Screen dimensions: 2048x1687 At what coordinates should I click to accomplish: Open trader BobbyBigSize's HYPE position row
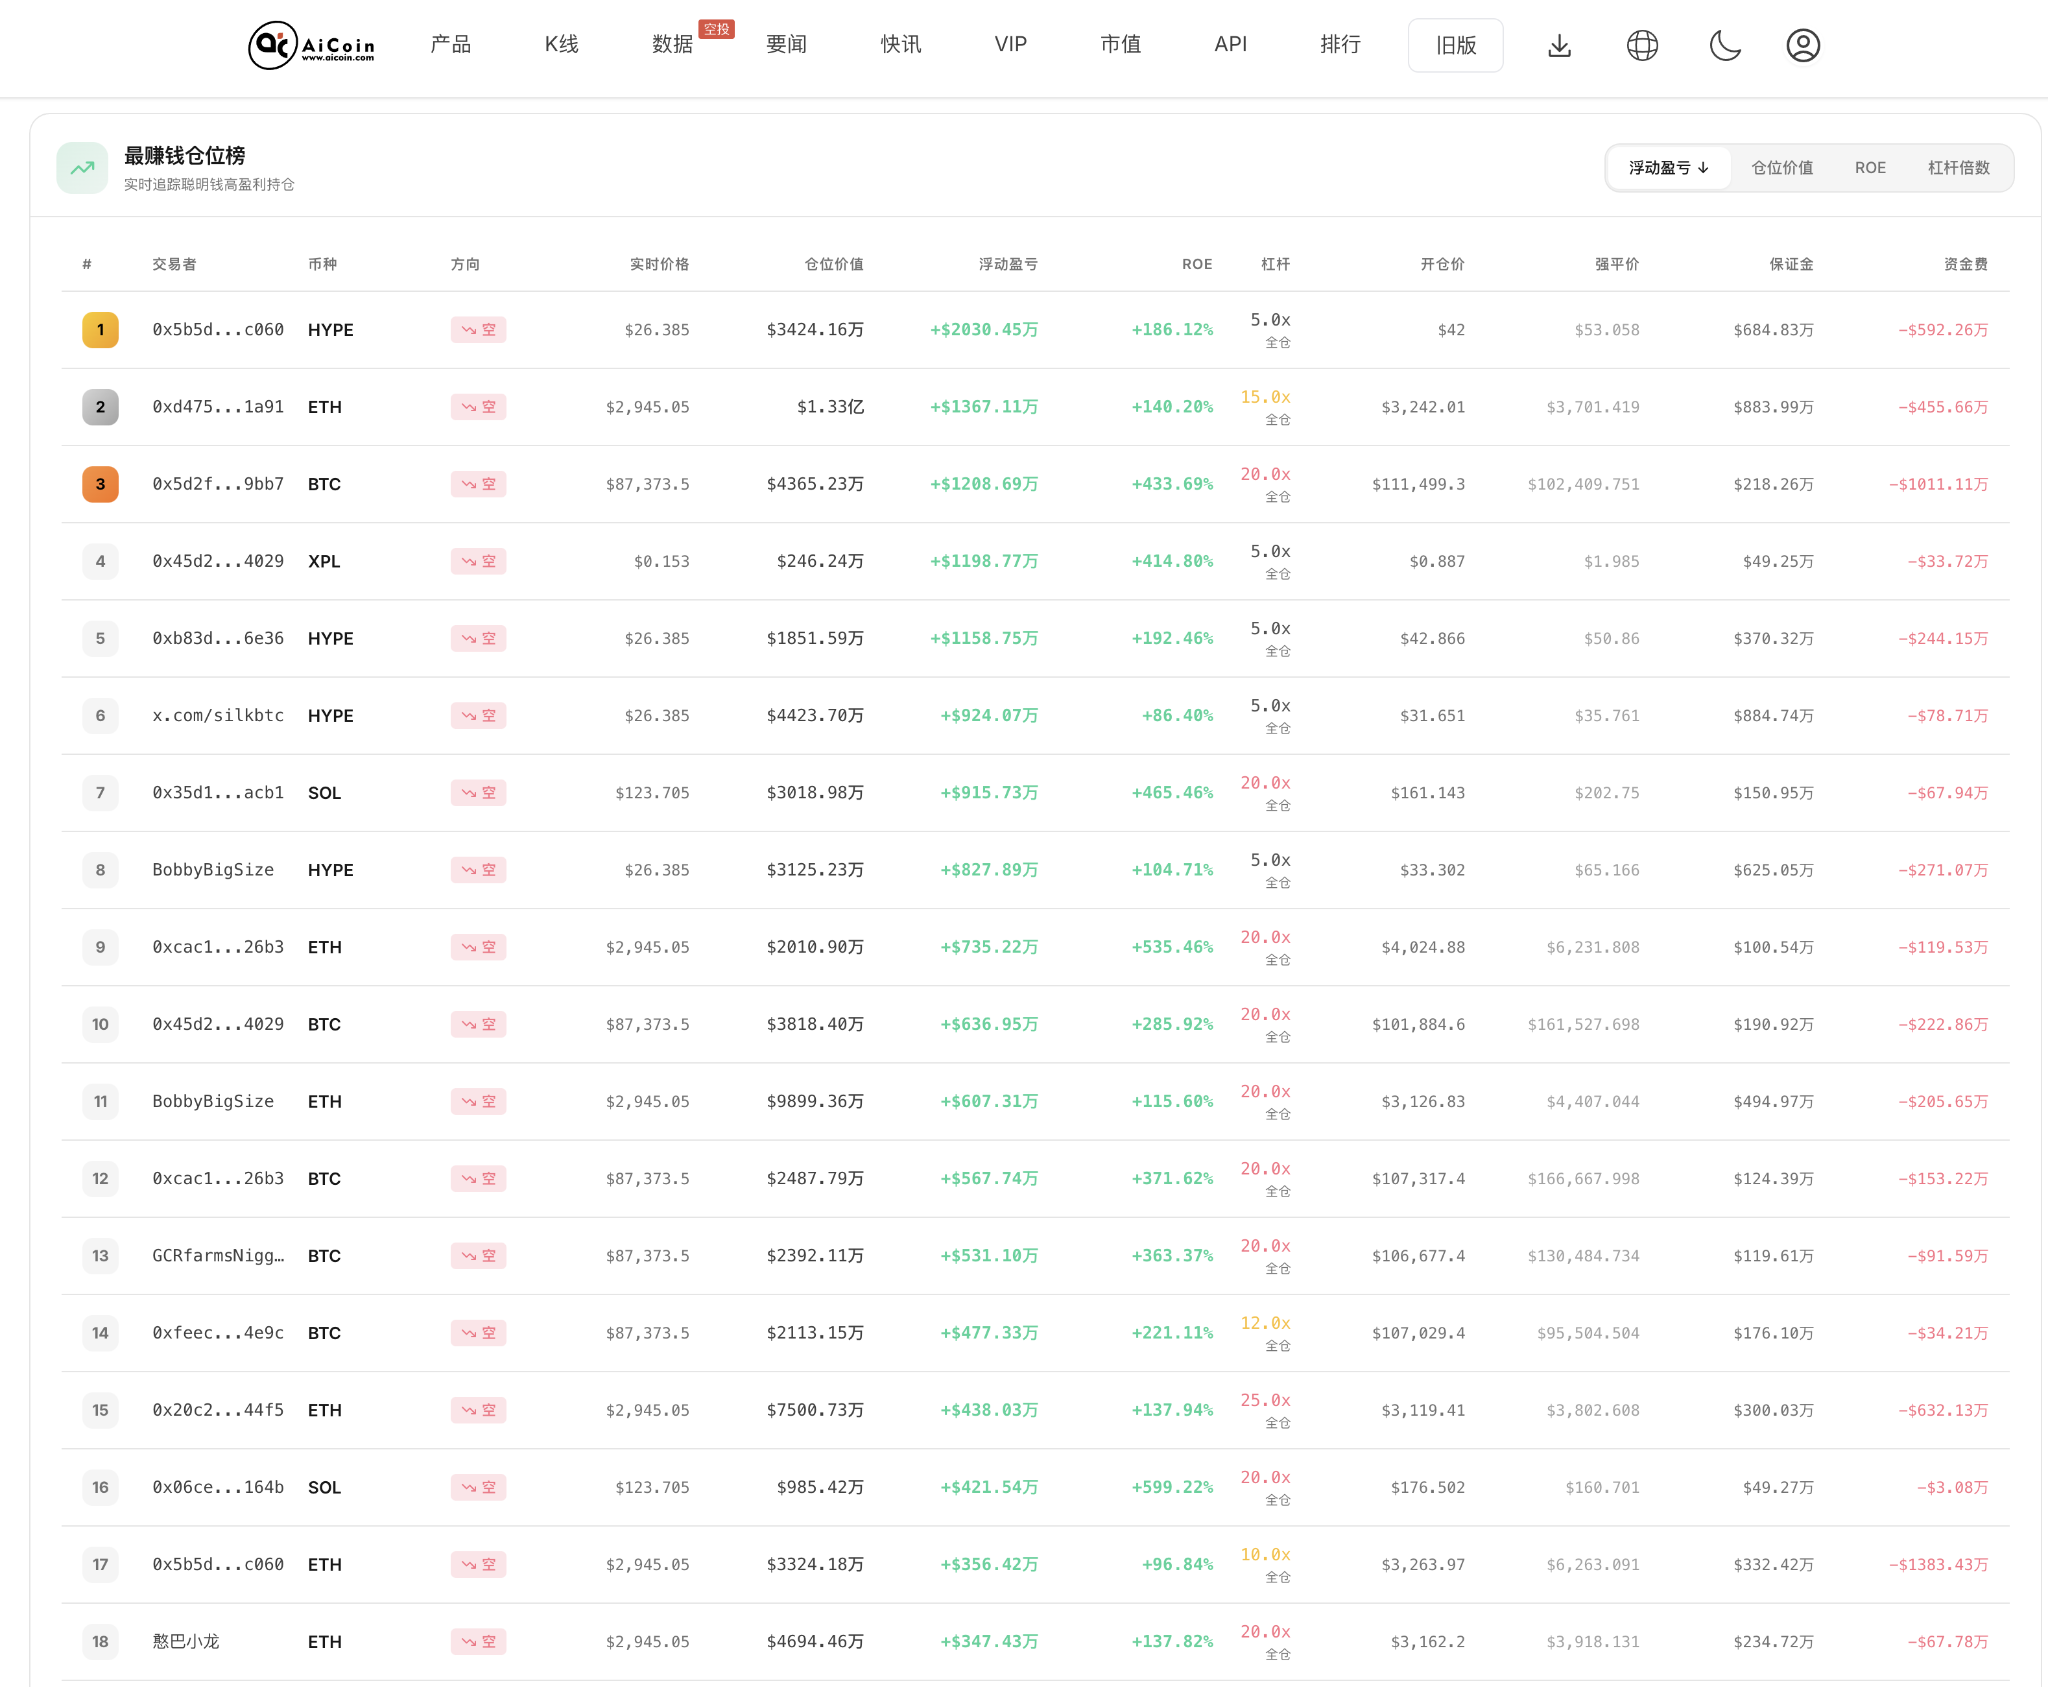click(x=215, y=869)
